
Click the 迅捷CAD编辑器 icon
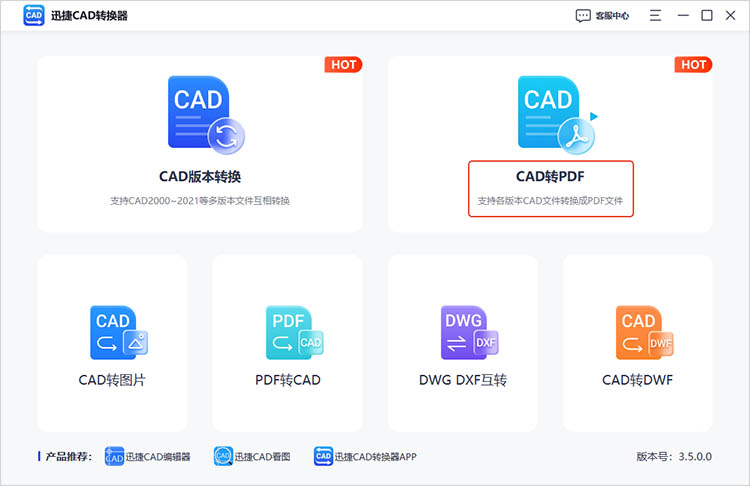(114, 456)
